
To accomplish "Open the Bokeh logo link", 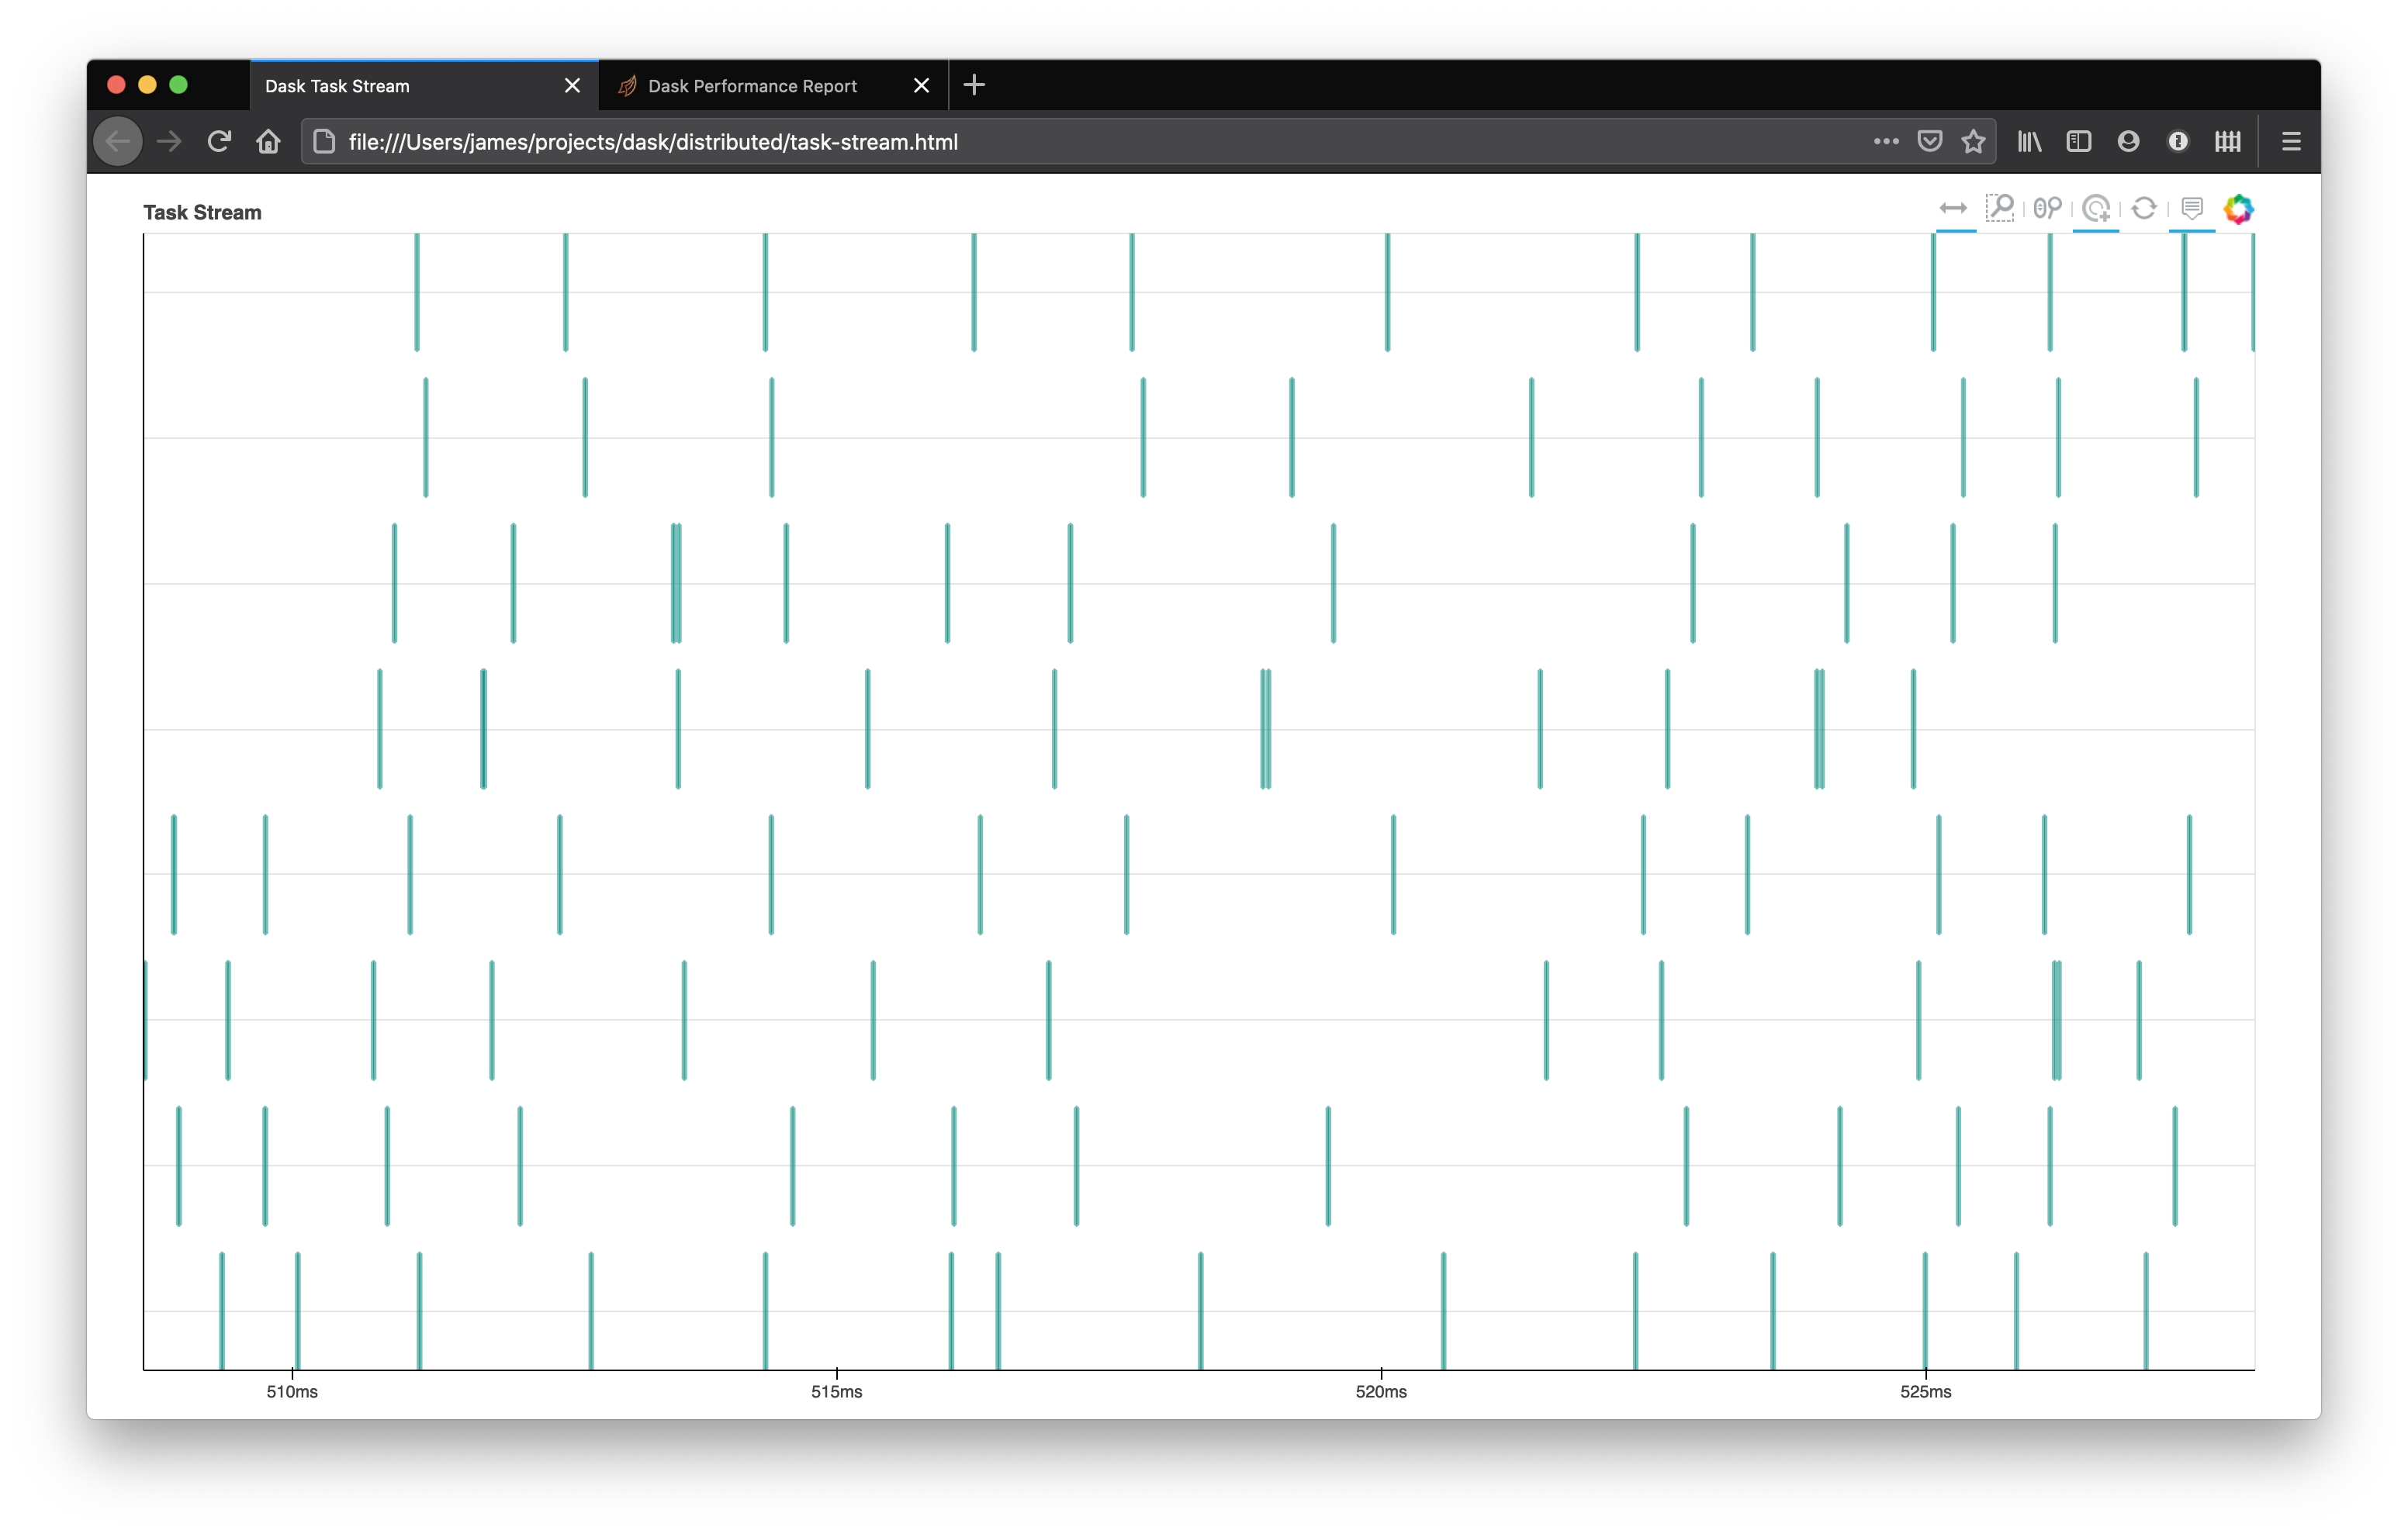I will [2238, 209].
